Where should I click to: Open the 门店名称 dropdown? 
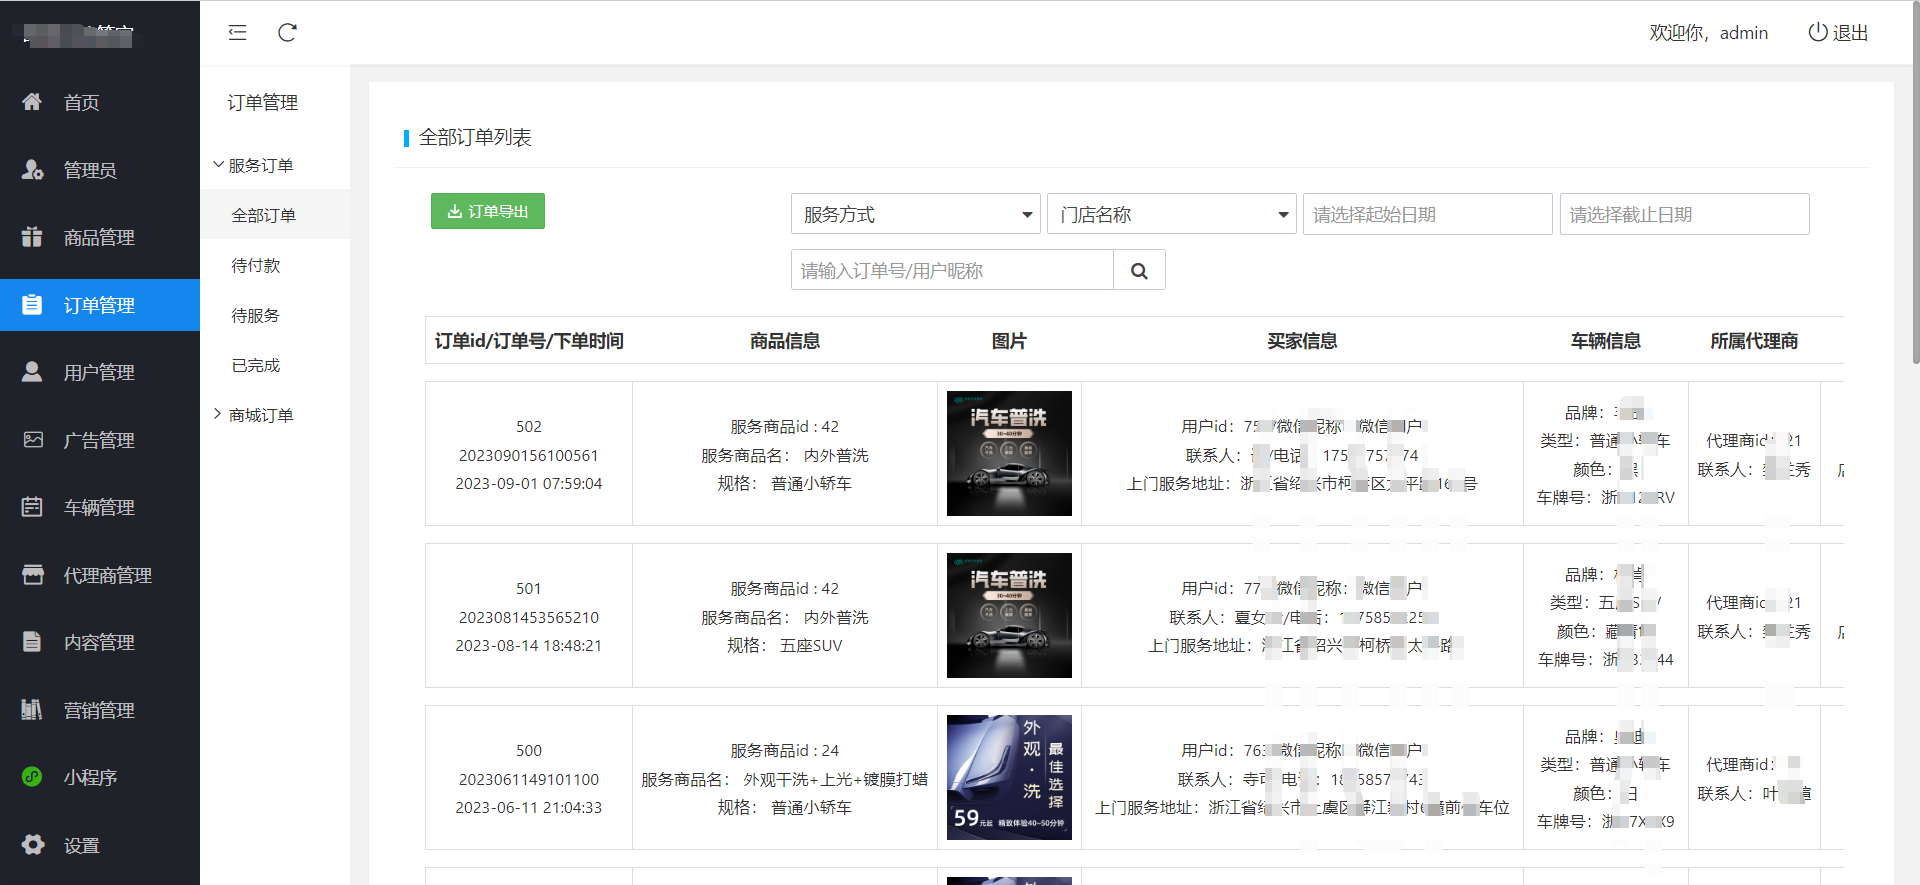tap(1172, 214)
